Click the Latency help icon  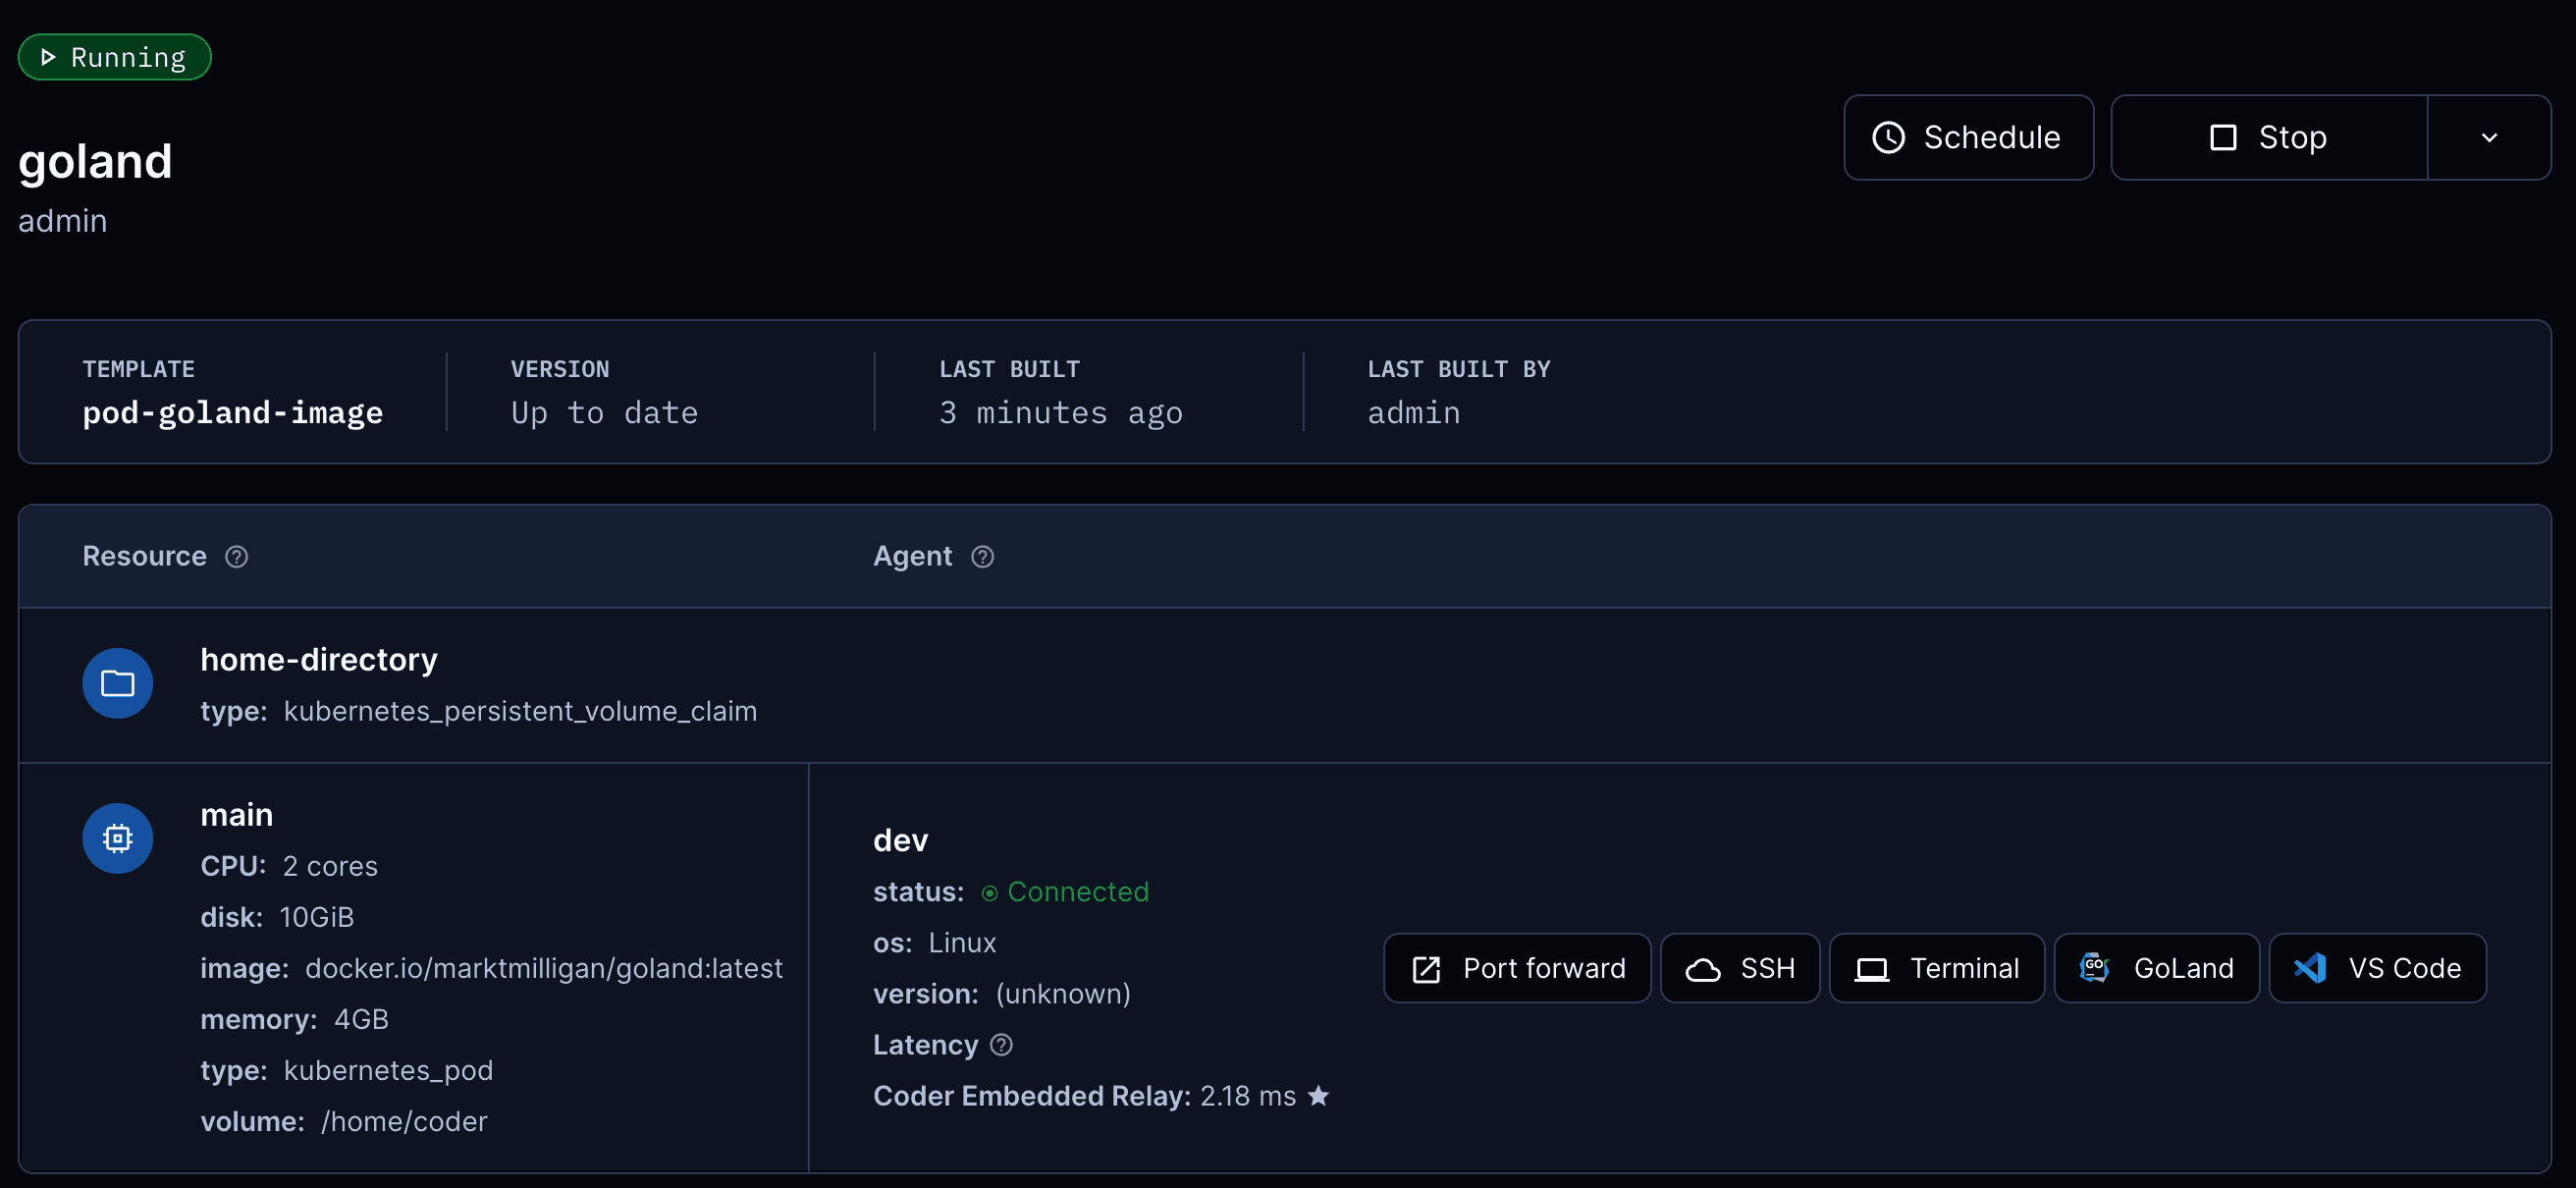1001,1045
